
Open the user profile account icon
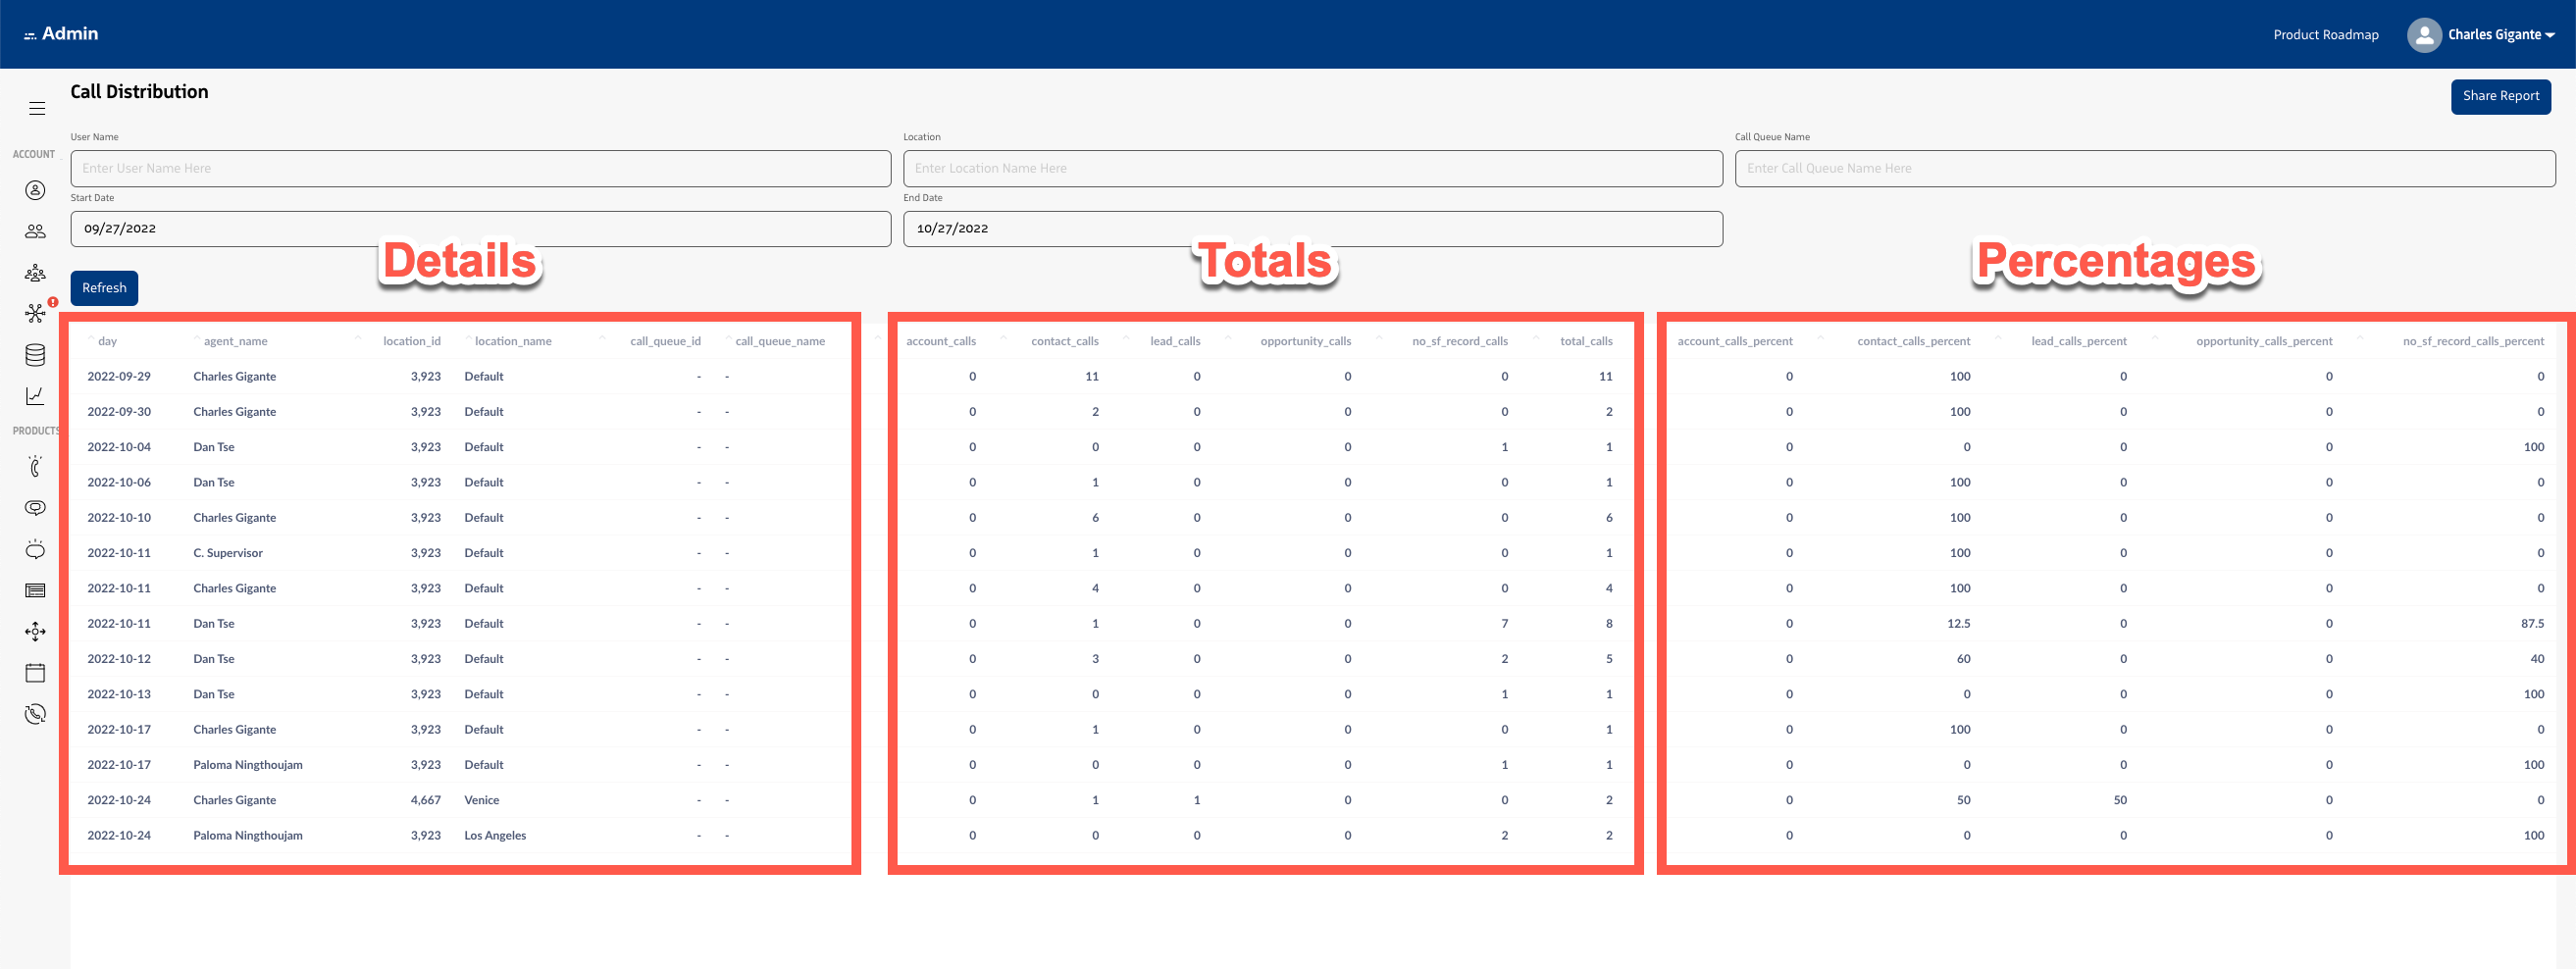coord(35,190)
